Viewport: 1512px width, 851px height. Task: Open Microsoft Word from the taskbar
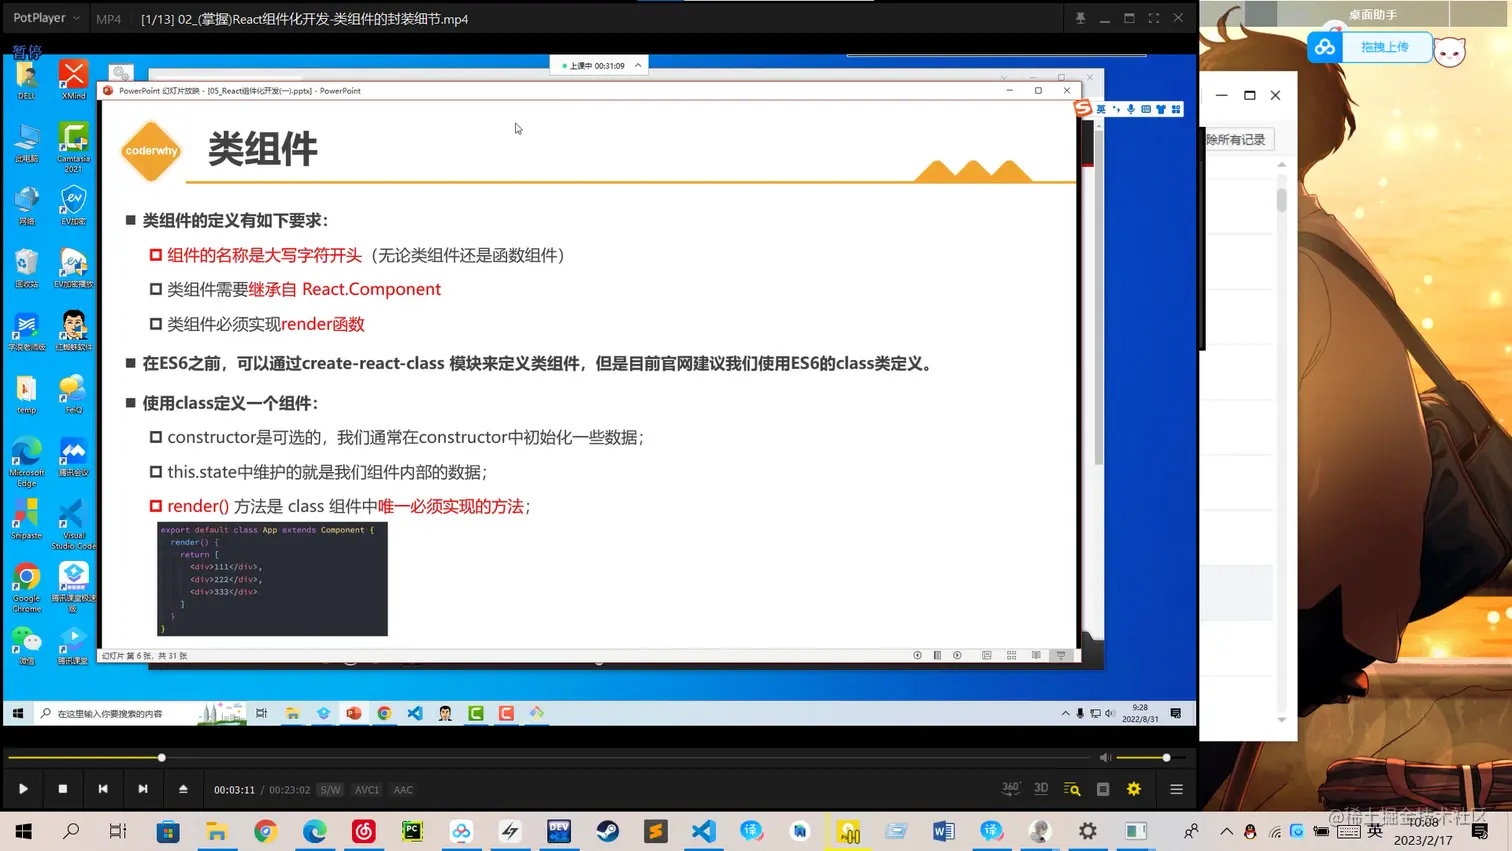click(943, 831)
